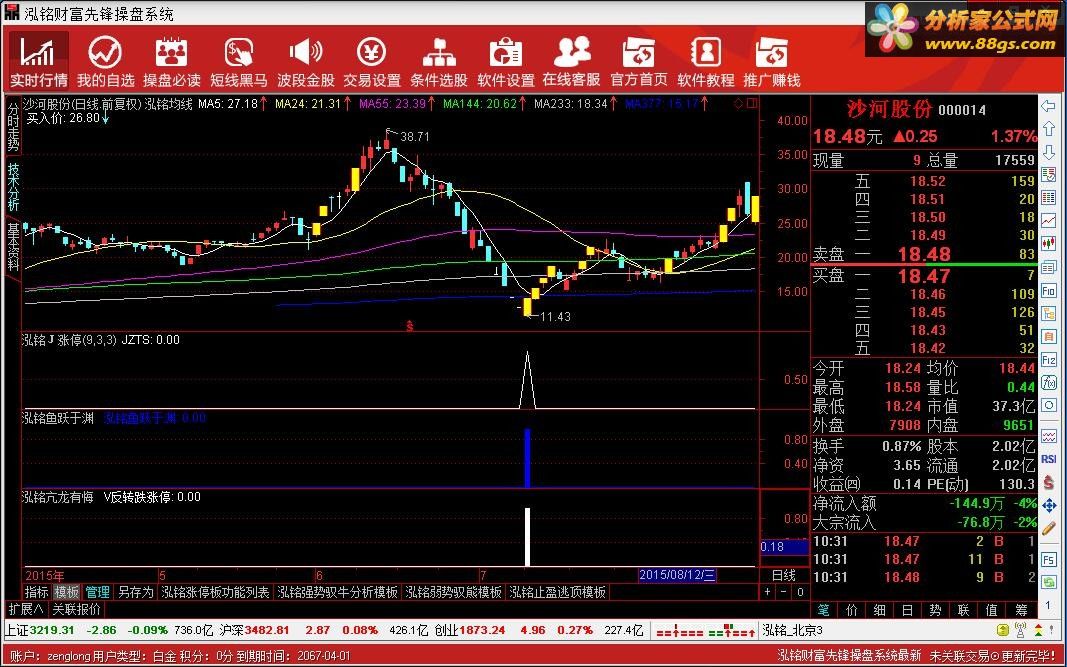This screenshot has height=667, width=1067.
Task: Click the yellow status bar icon
Action: pyautogui.click(x=1002, y=630)
